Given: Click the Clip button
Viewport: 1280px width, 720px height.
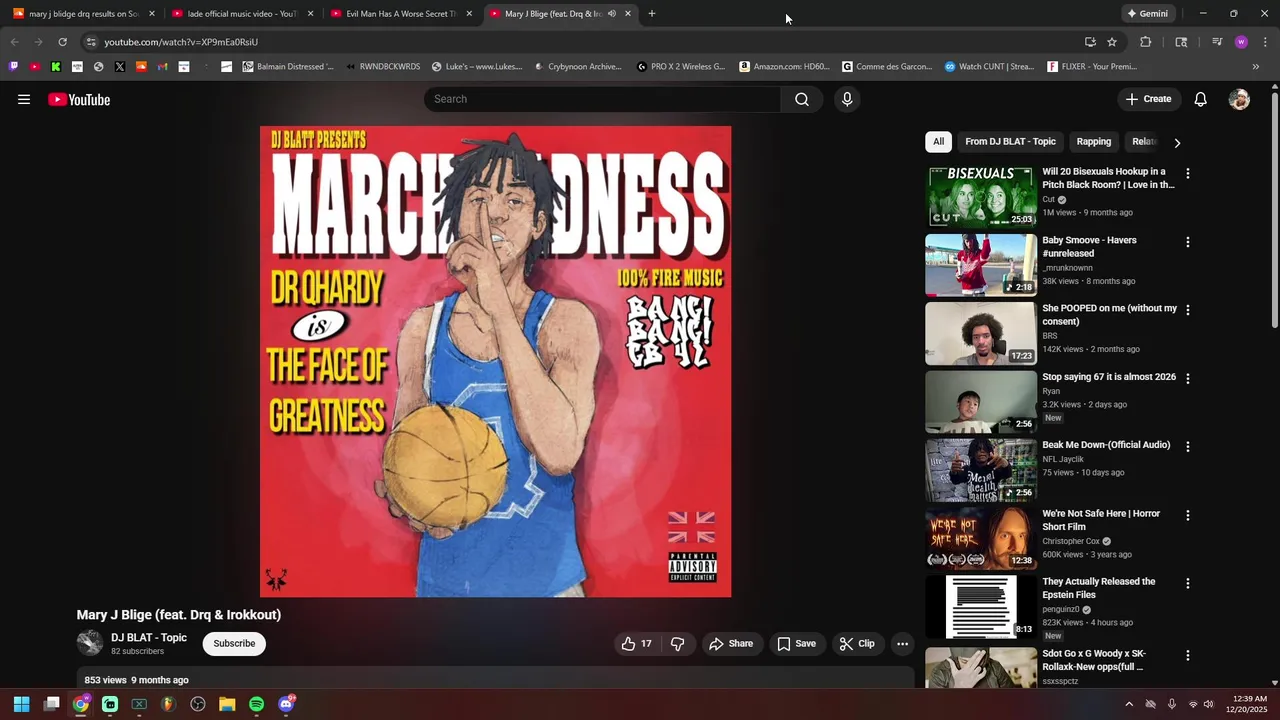Looking at the screenshot, I should click(x=857, y=644).
